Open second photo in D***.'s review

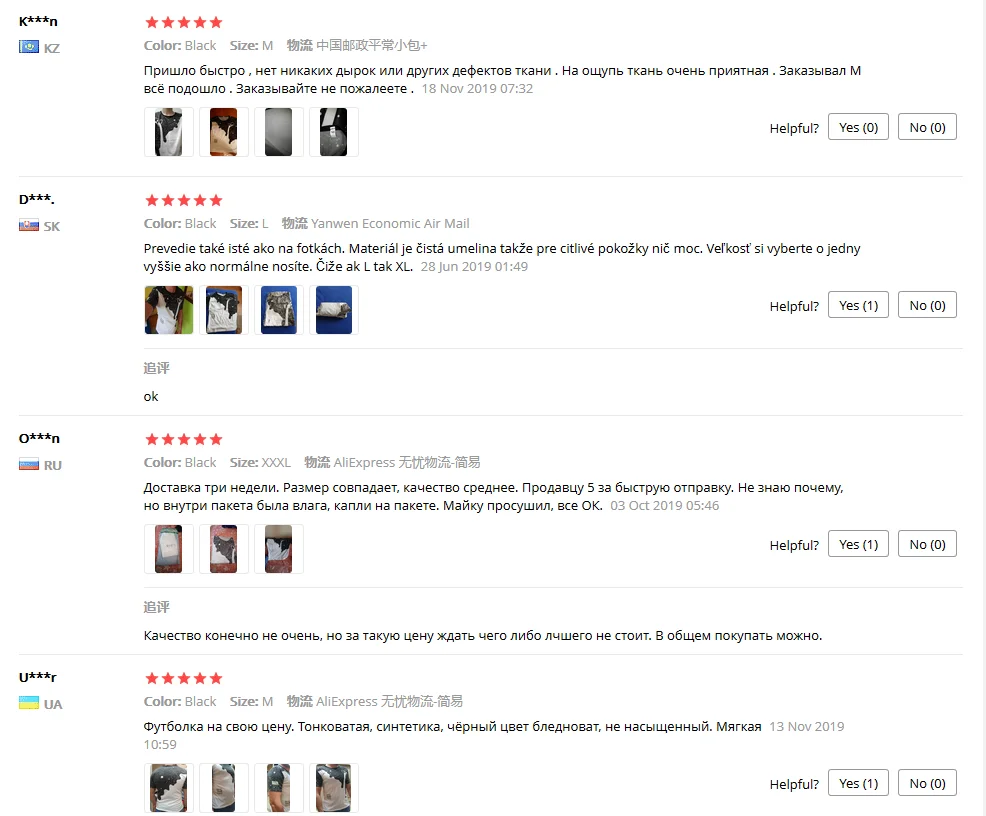point(224,310)
